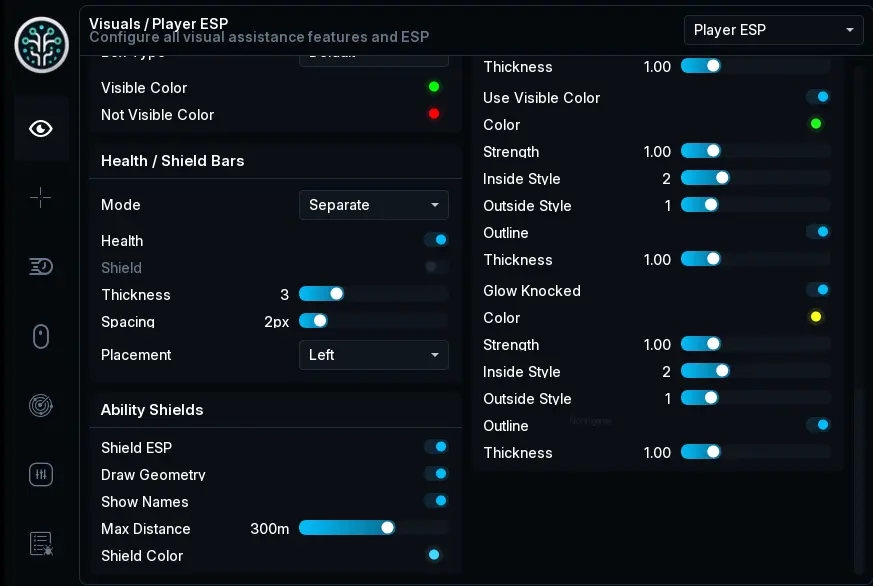Open the Placement dropdown set to Left
Image resolution: width=873 pixels, height=586 pixels.
(x=374, y=355)
